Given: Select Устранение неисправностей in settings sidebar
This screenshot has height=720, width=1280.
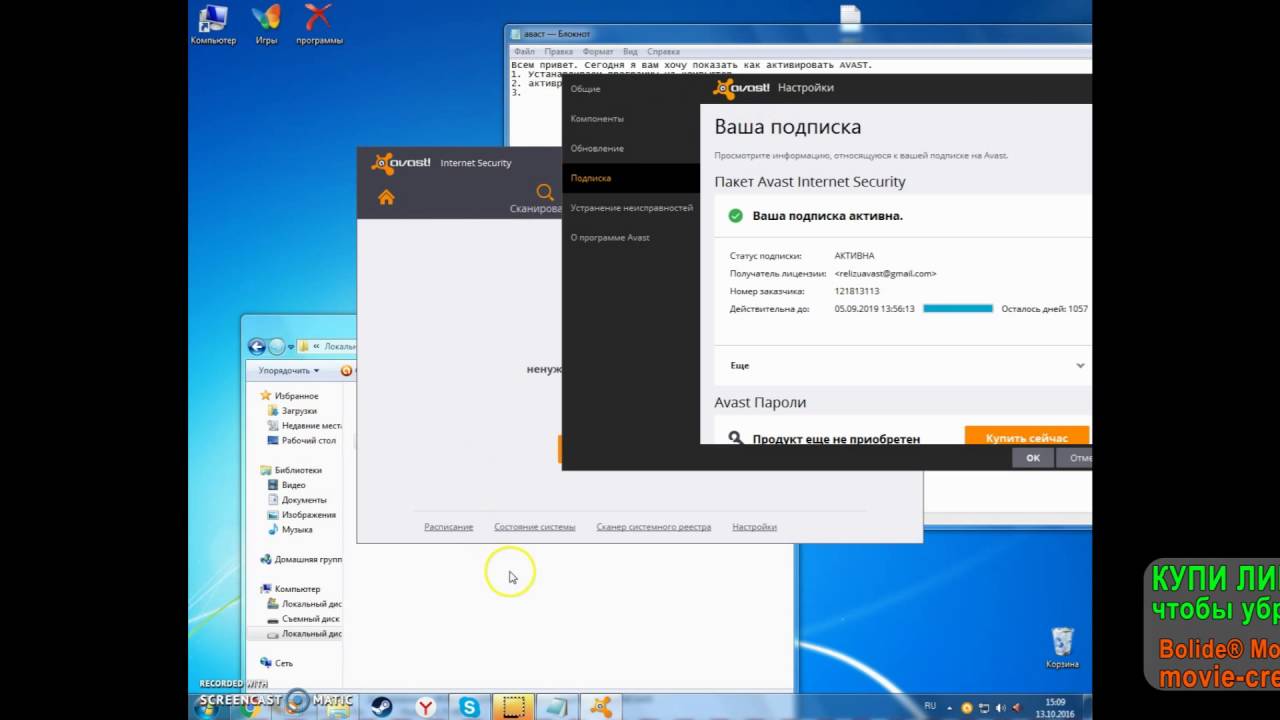Looking at the screenshot, I should 631,207.
